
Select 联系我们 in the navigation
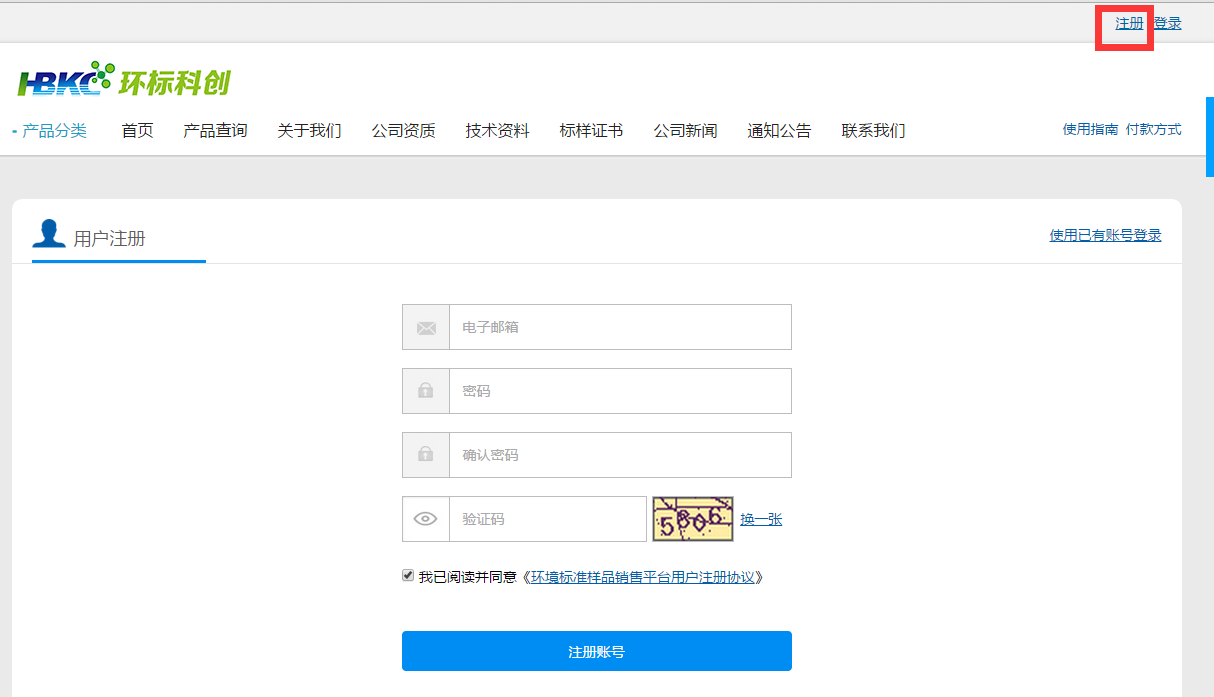tap(873, 131)
